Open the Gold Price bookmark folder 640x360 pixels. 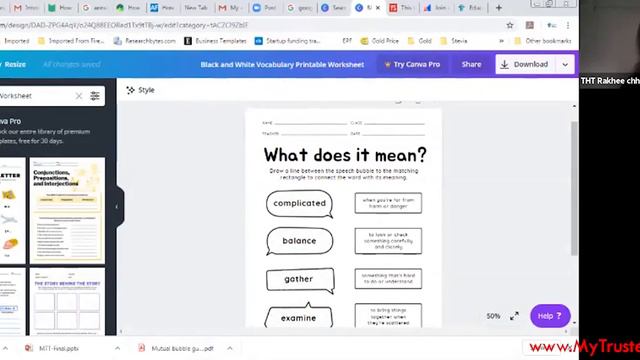pyautogui.click(x=380, y=41)
